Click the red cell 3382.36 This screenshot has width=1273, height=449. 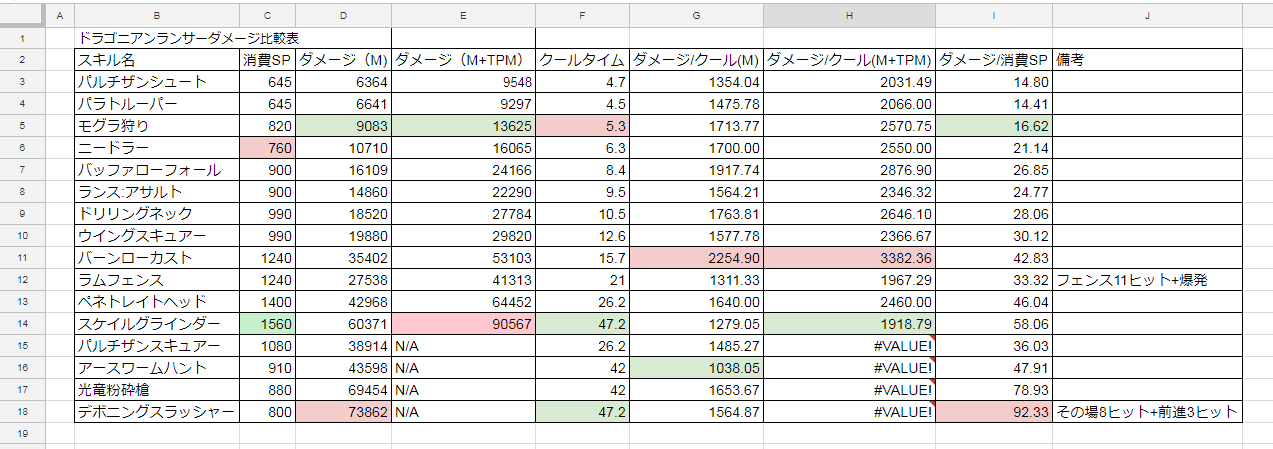849,258
